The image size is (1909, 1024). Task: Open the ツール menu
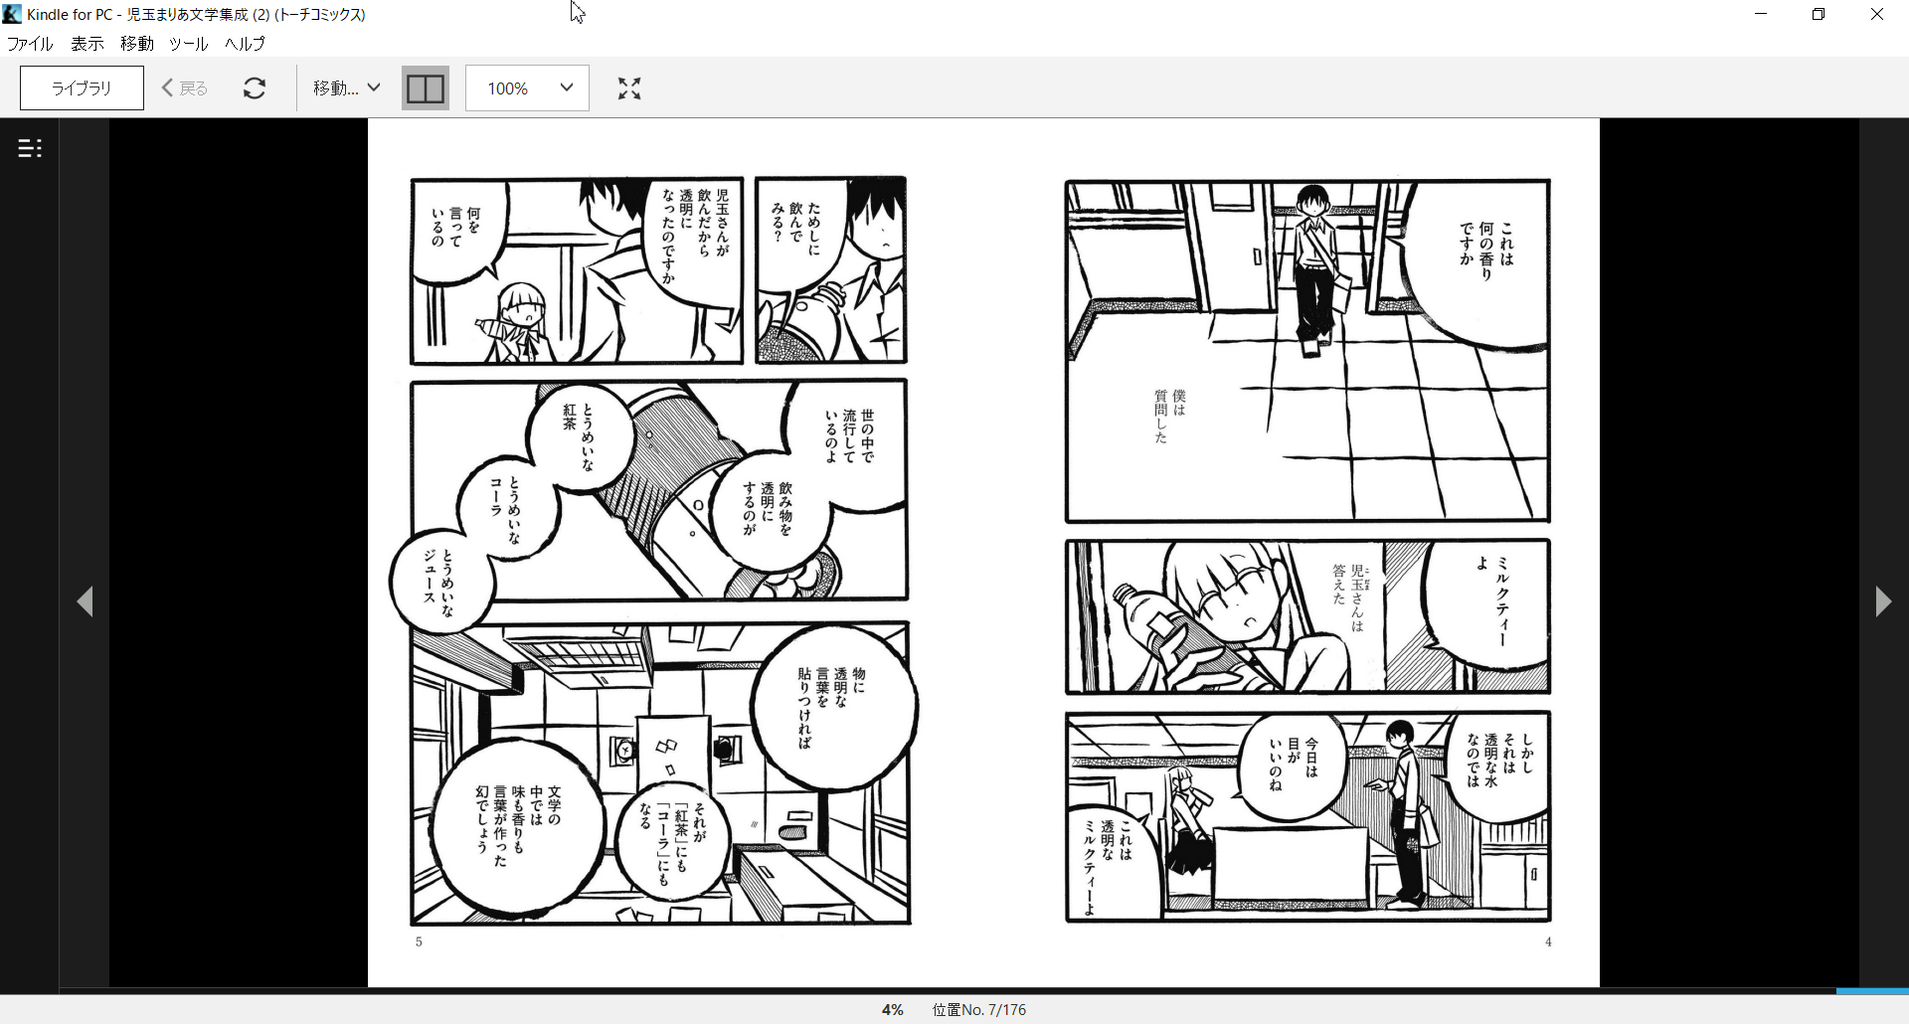(x=188, y=44)
